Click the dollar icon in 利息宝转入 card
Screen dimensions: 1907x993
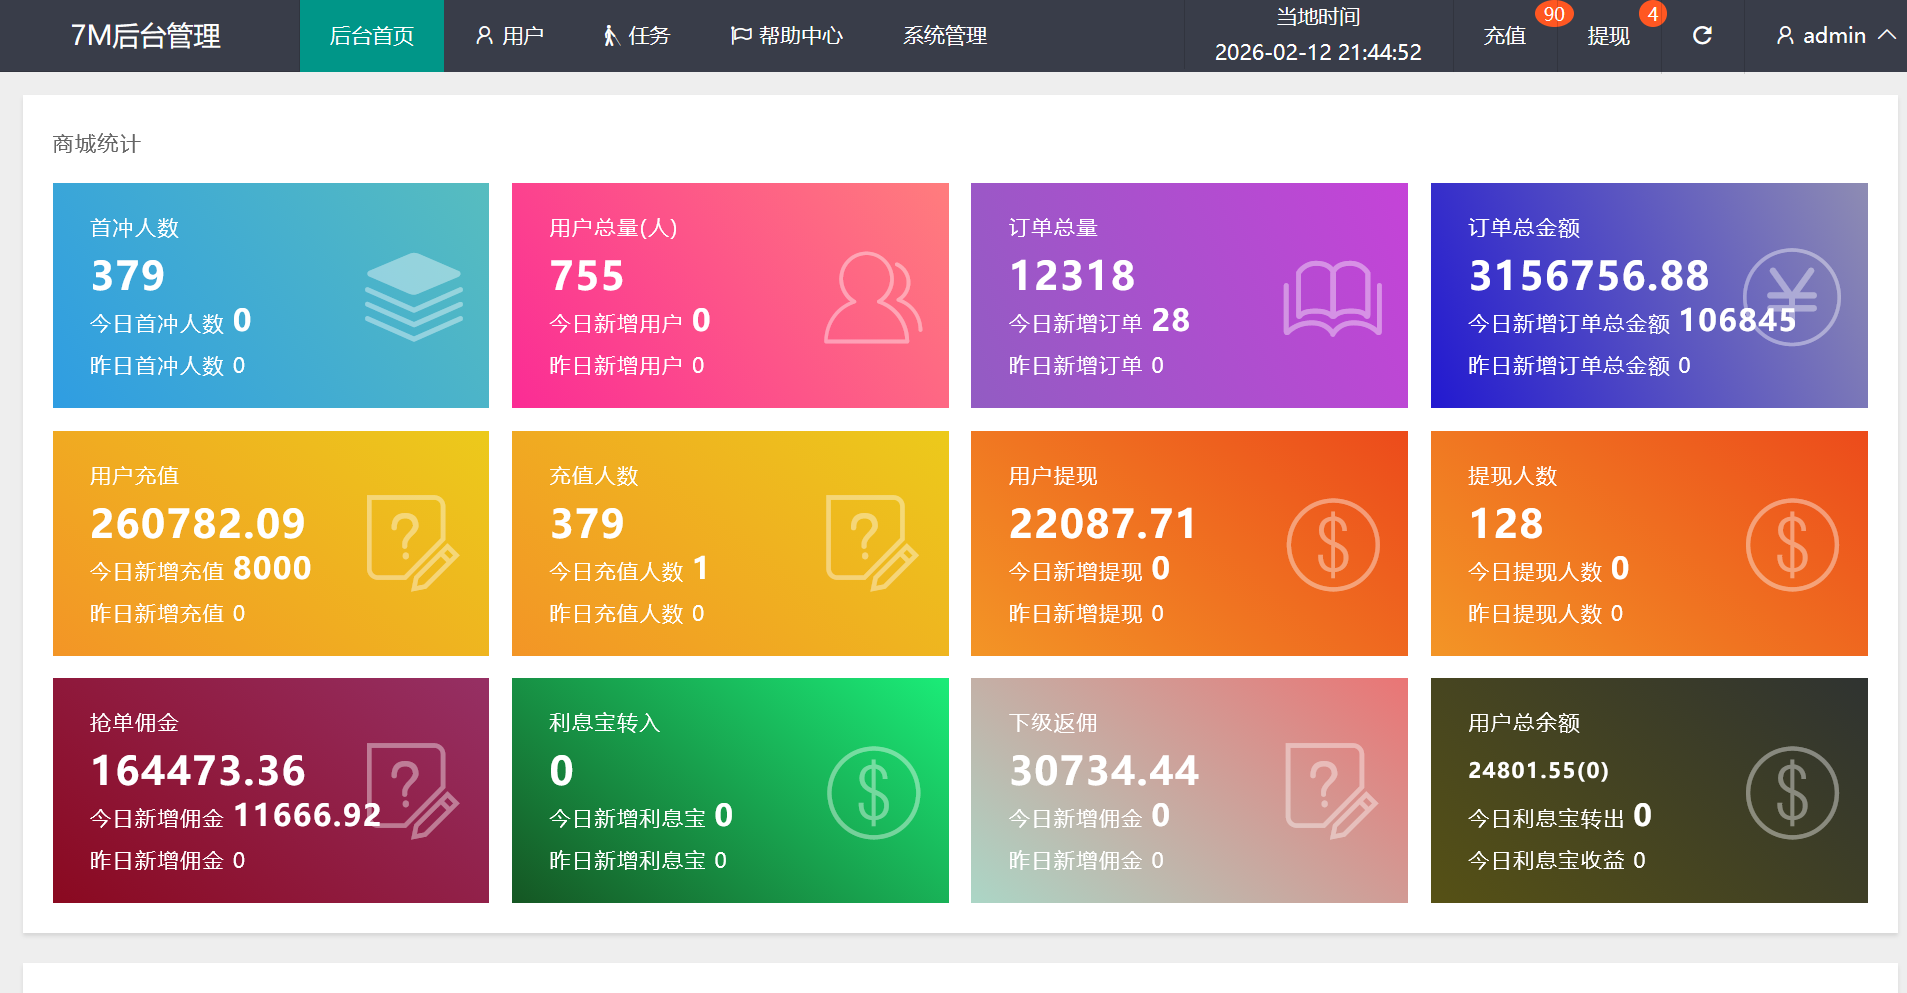click(x=873, y=792)
